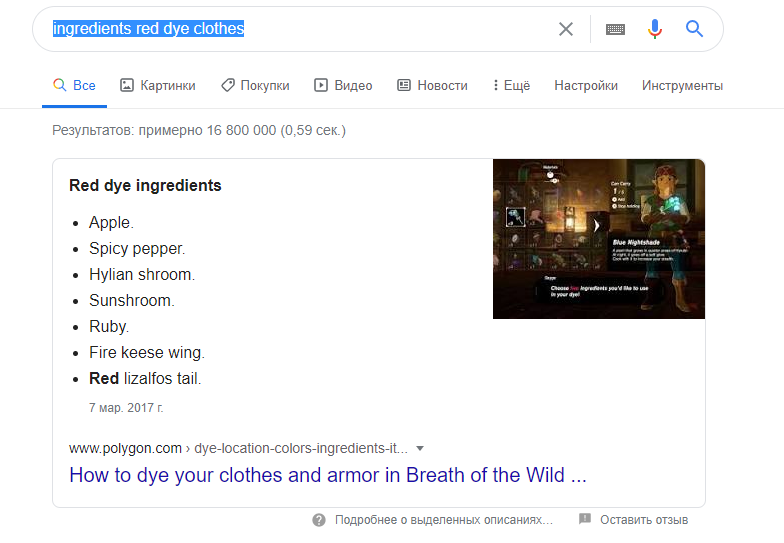Click the blue magnifier search button
This screenshot has height=543, width=784.
694,29
